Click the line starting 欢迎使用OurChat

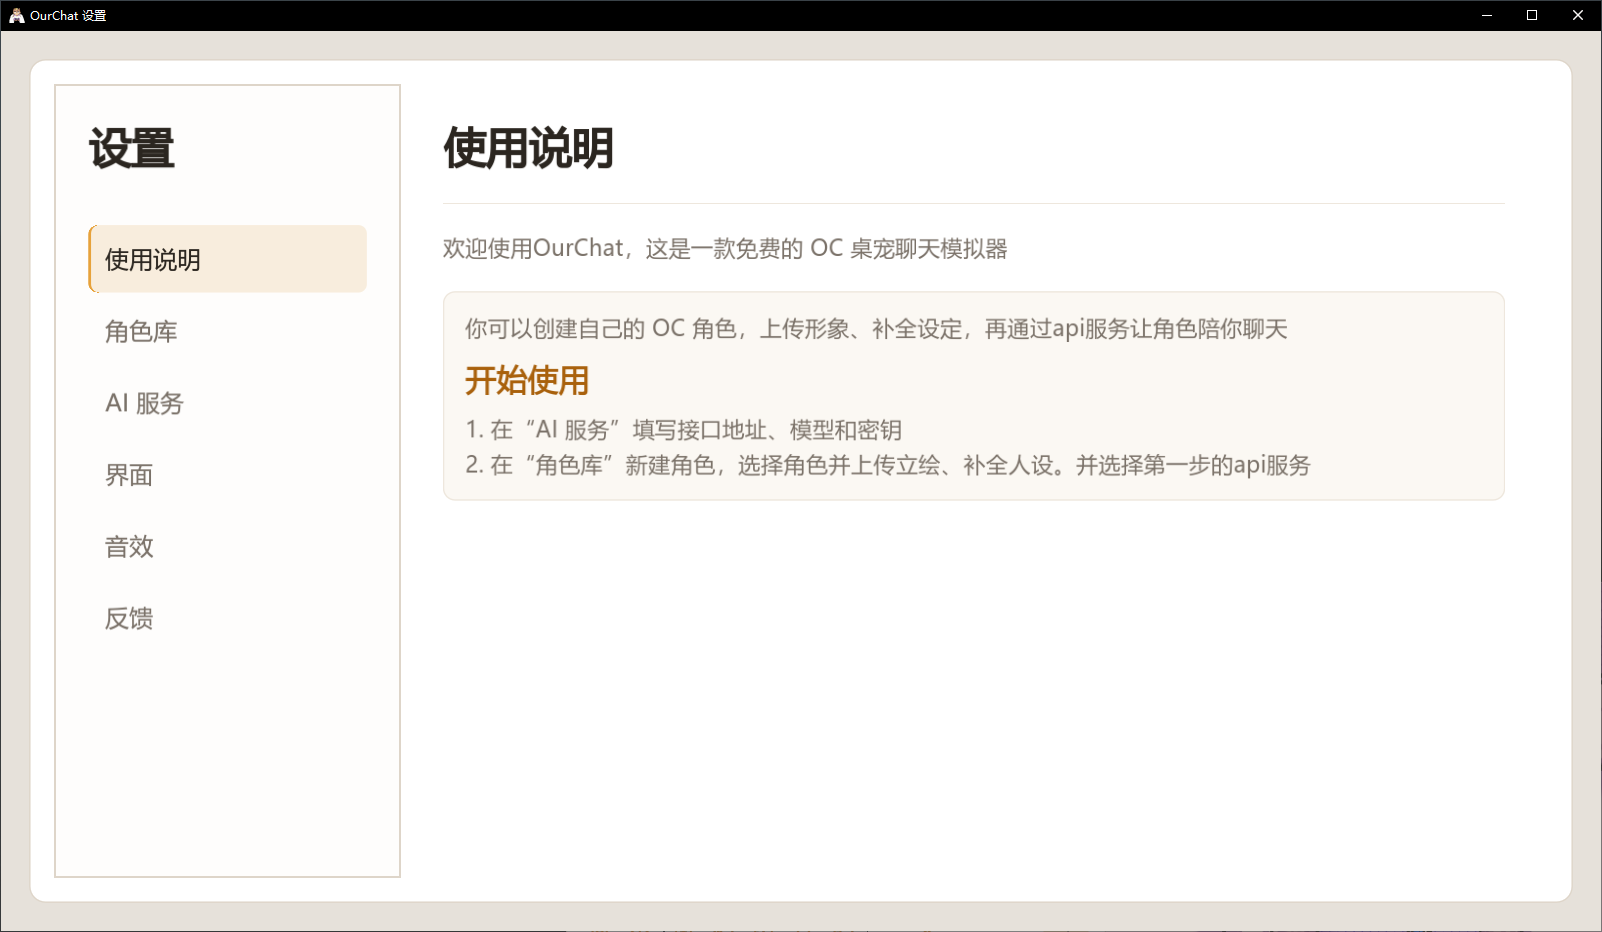(725, 248)
